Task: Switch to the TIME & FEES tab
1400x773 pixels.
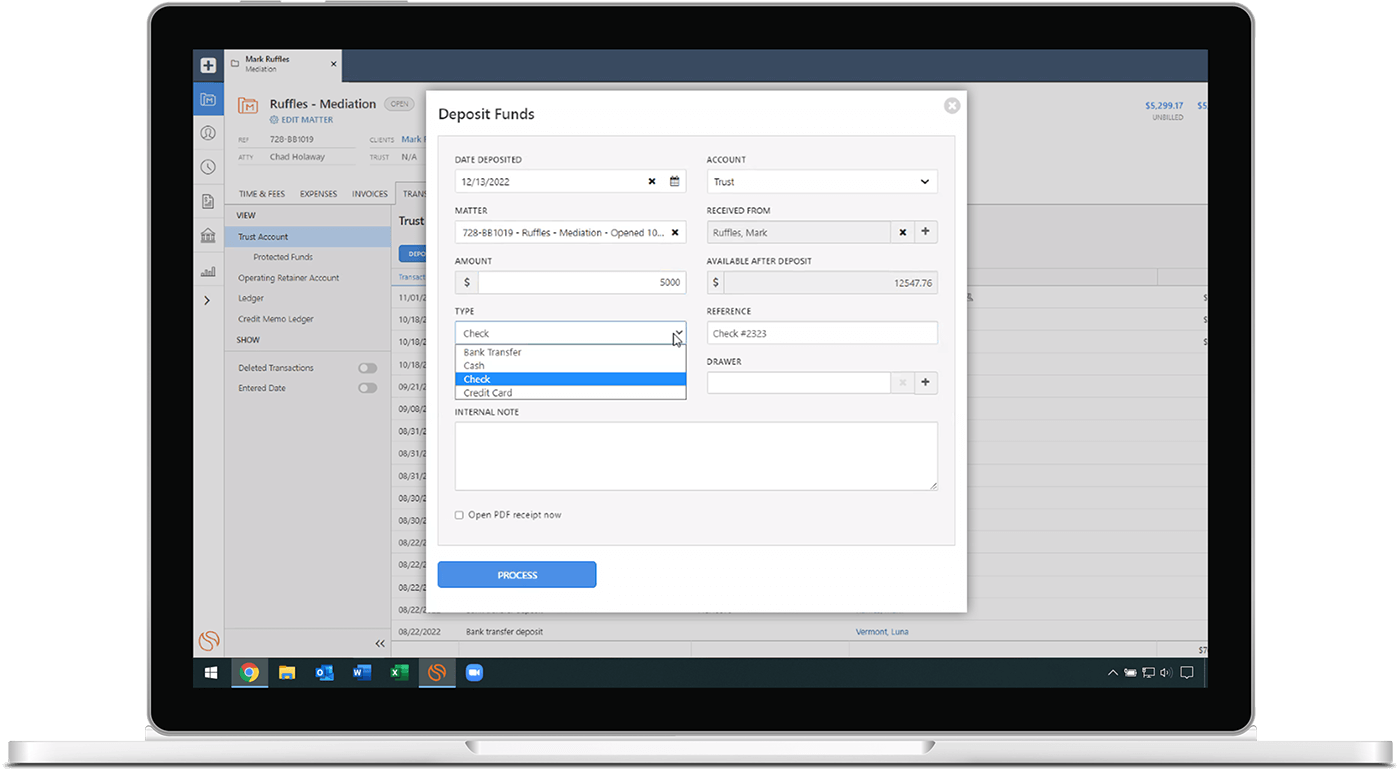Action: 262,194
